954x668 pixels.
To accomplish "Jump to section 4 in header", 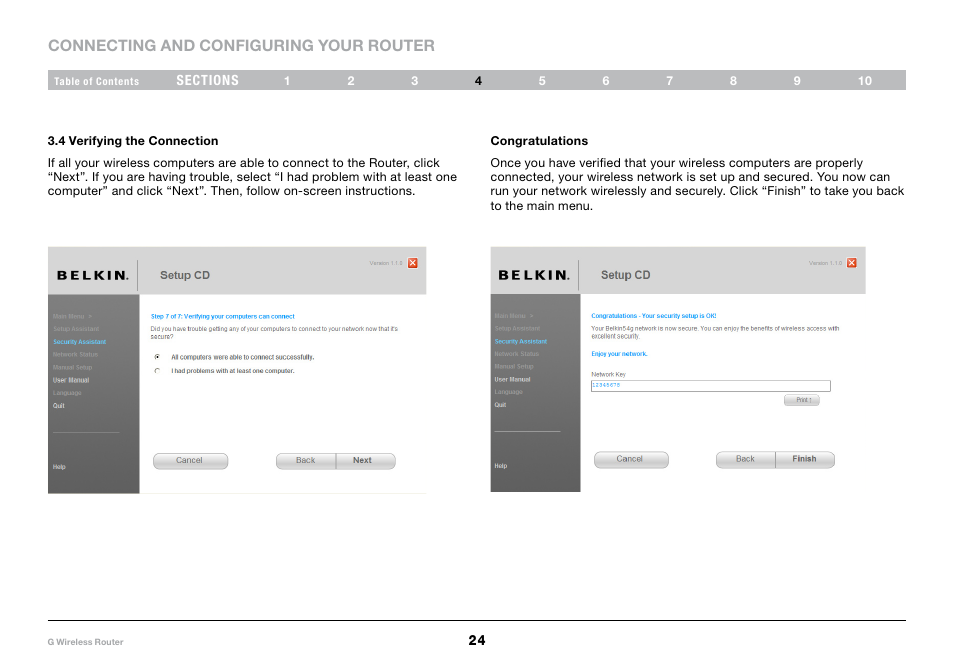I will tap(478, 81).
